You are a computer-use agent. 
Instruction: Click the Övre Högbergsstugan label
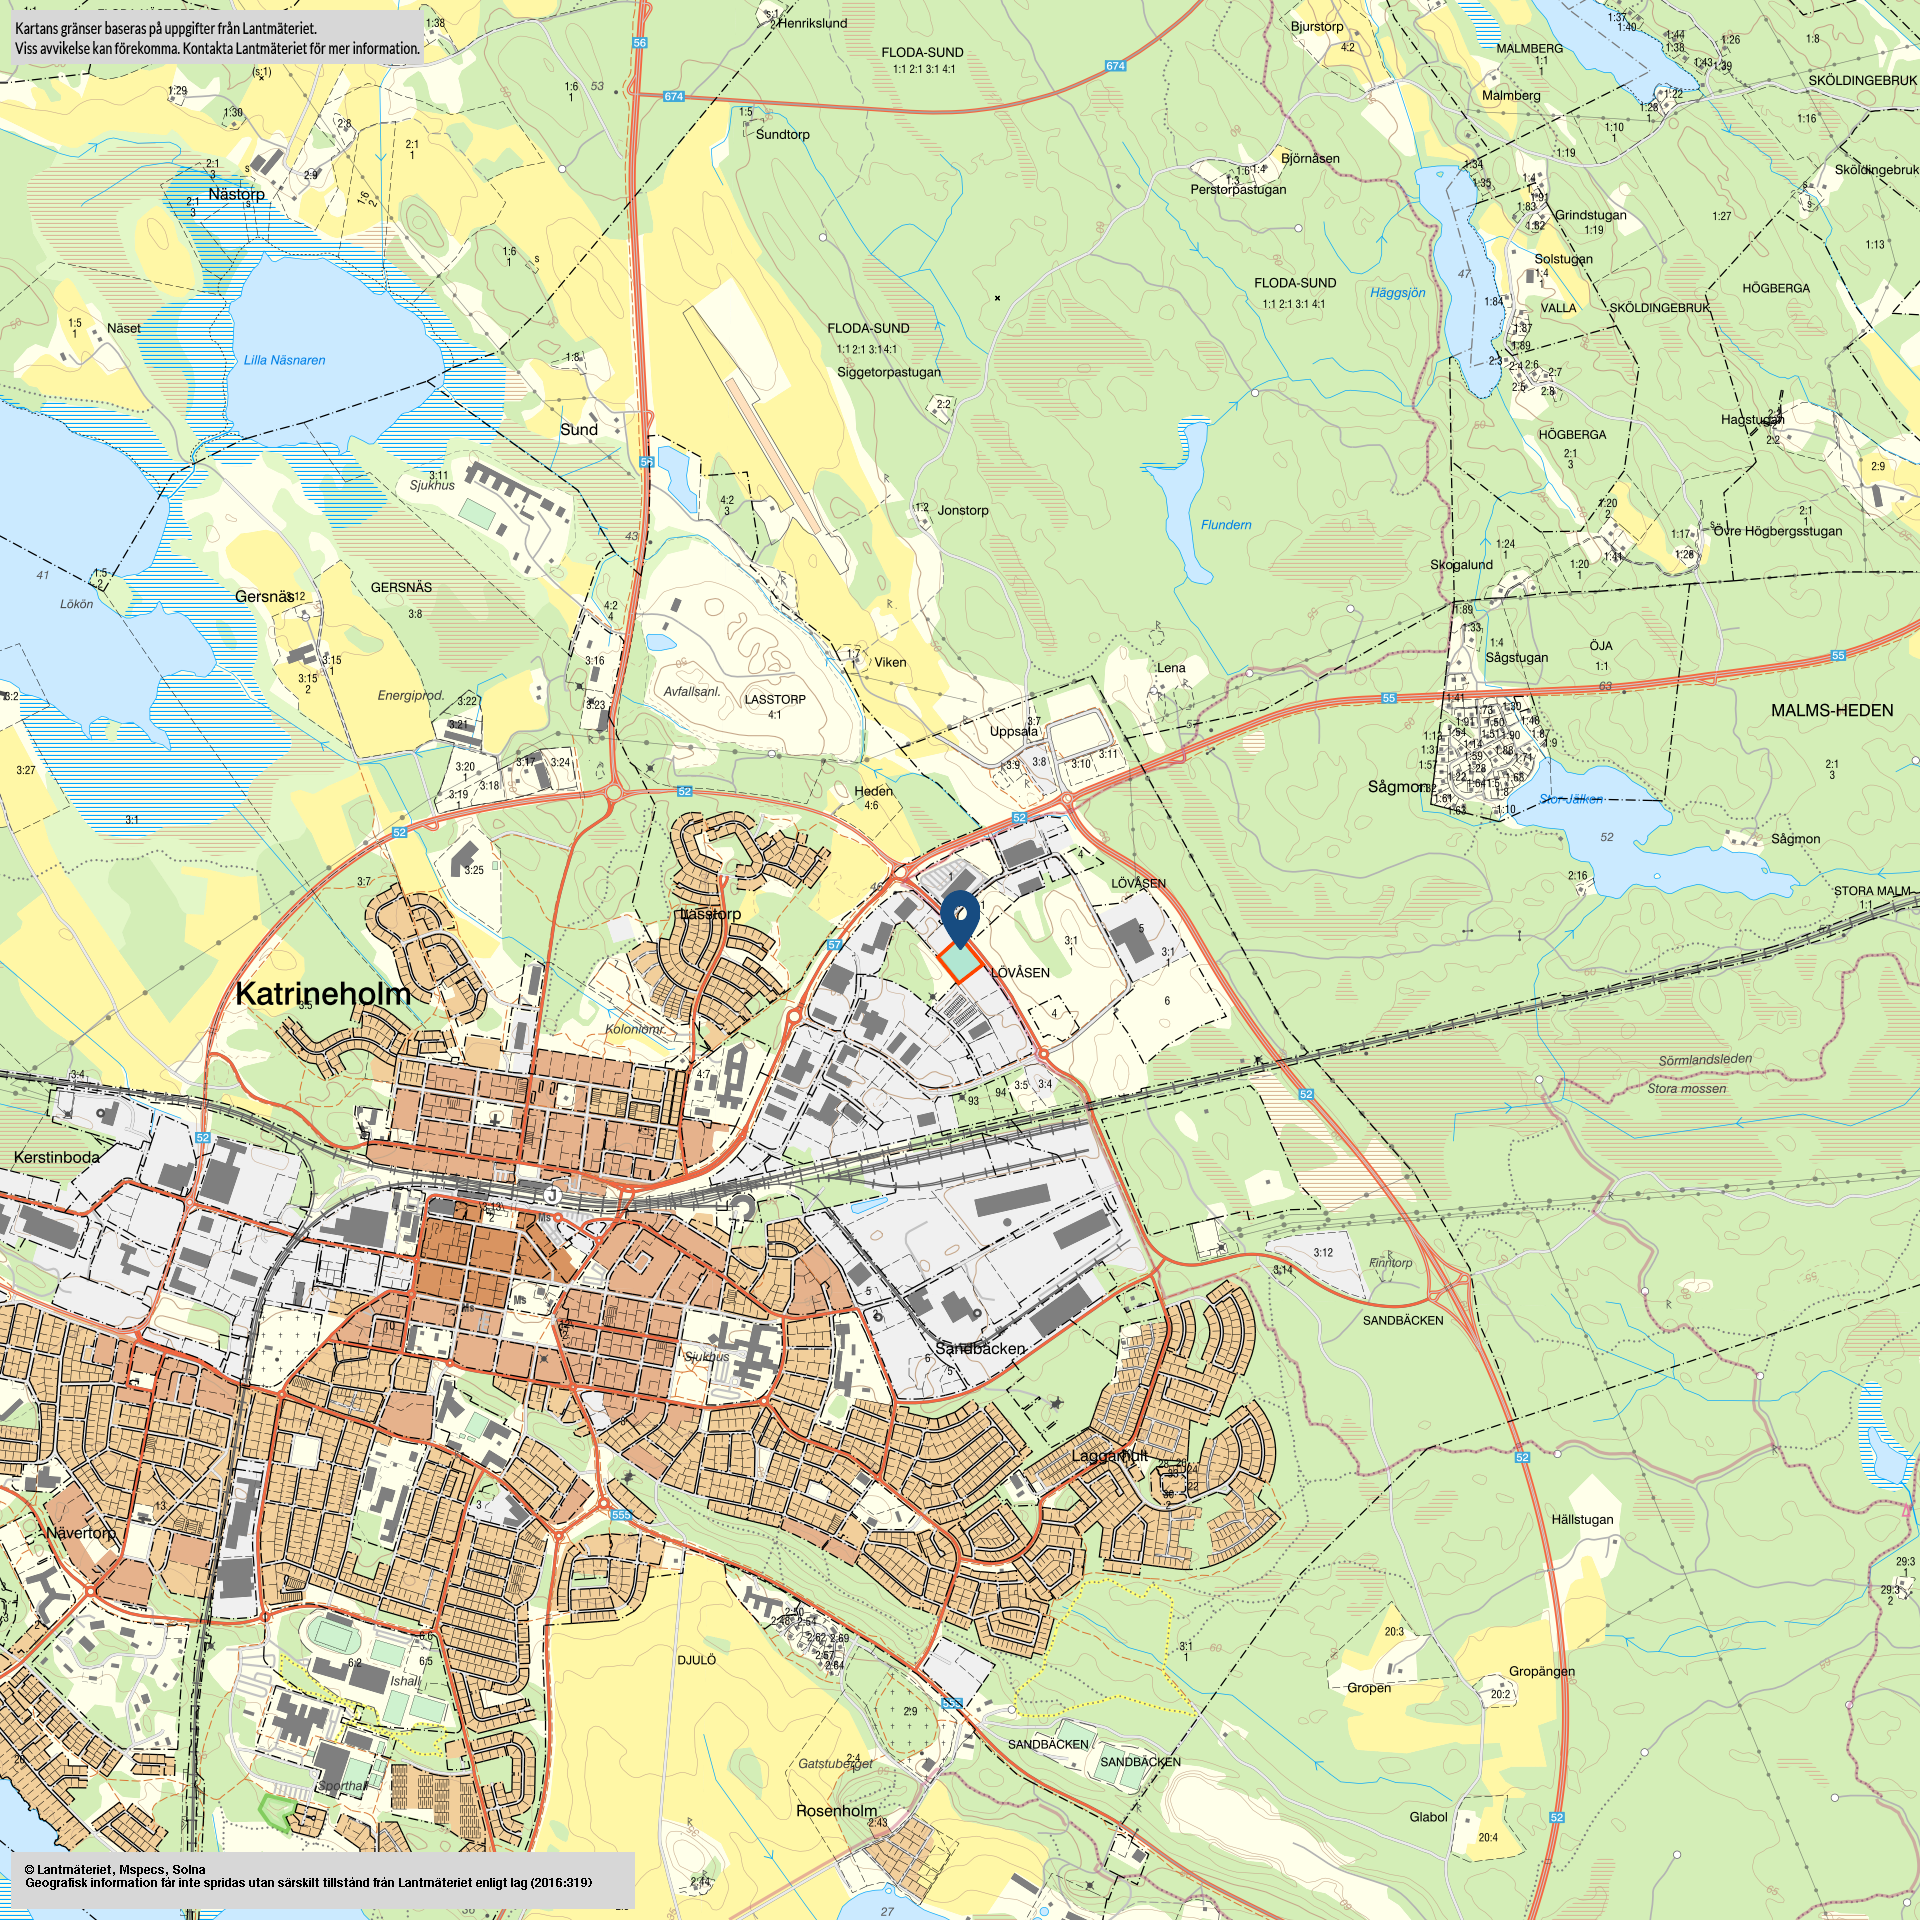(1778, 531)
